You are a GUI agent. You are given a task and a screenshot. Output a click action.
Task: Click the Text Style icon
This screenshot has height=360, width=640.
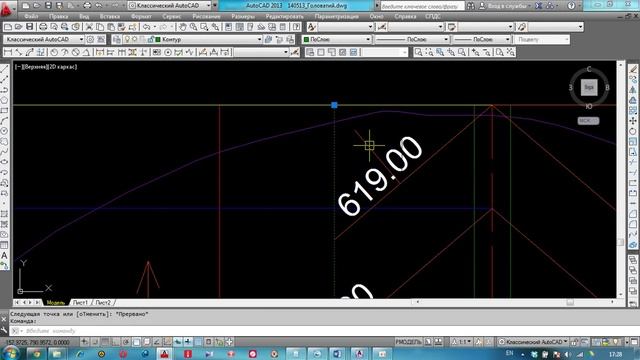(311, 27)
